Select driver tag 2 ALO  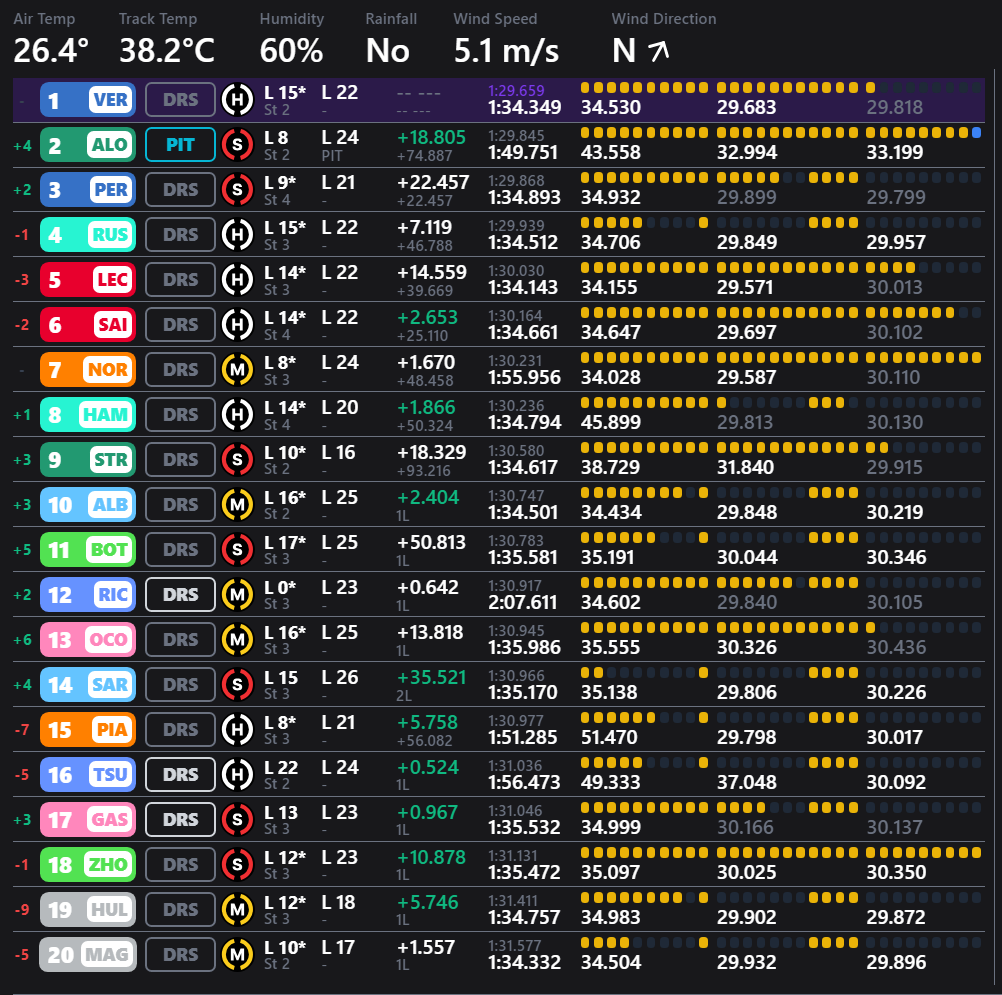[88, 144]
